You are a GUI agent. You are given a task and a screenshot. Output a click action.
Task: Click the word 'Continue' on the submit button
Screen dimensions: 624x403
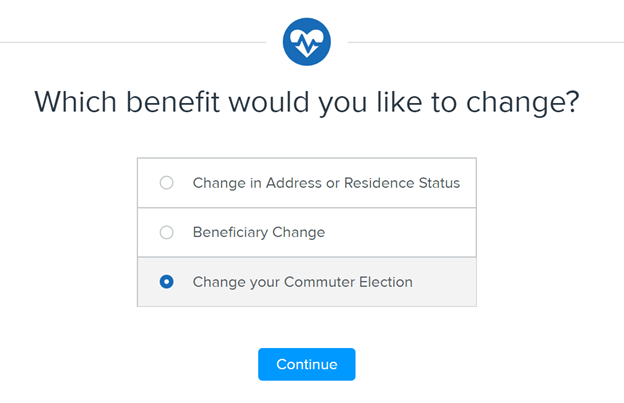pyautogui.click(x=306, y=365)
